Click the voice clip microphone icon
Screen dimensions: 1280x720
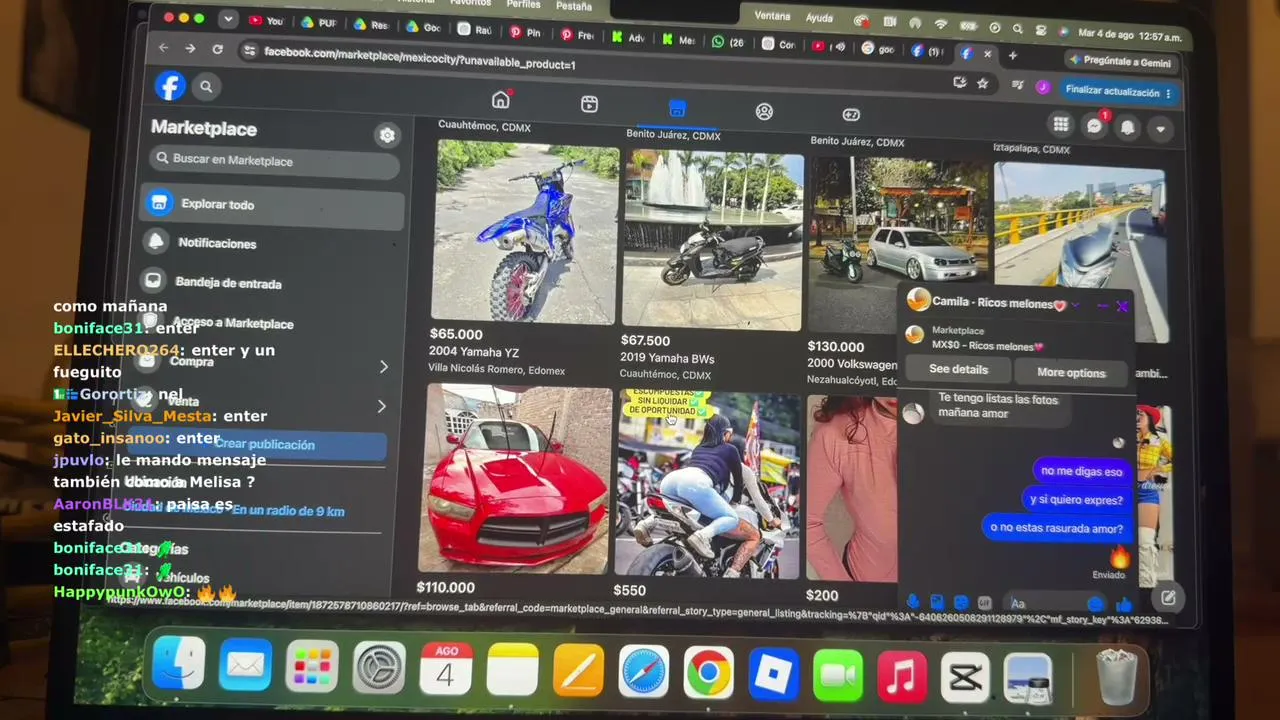click(x=912, y=602)
